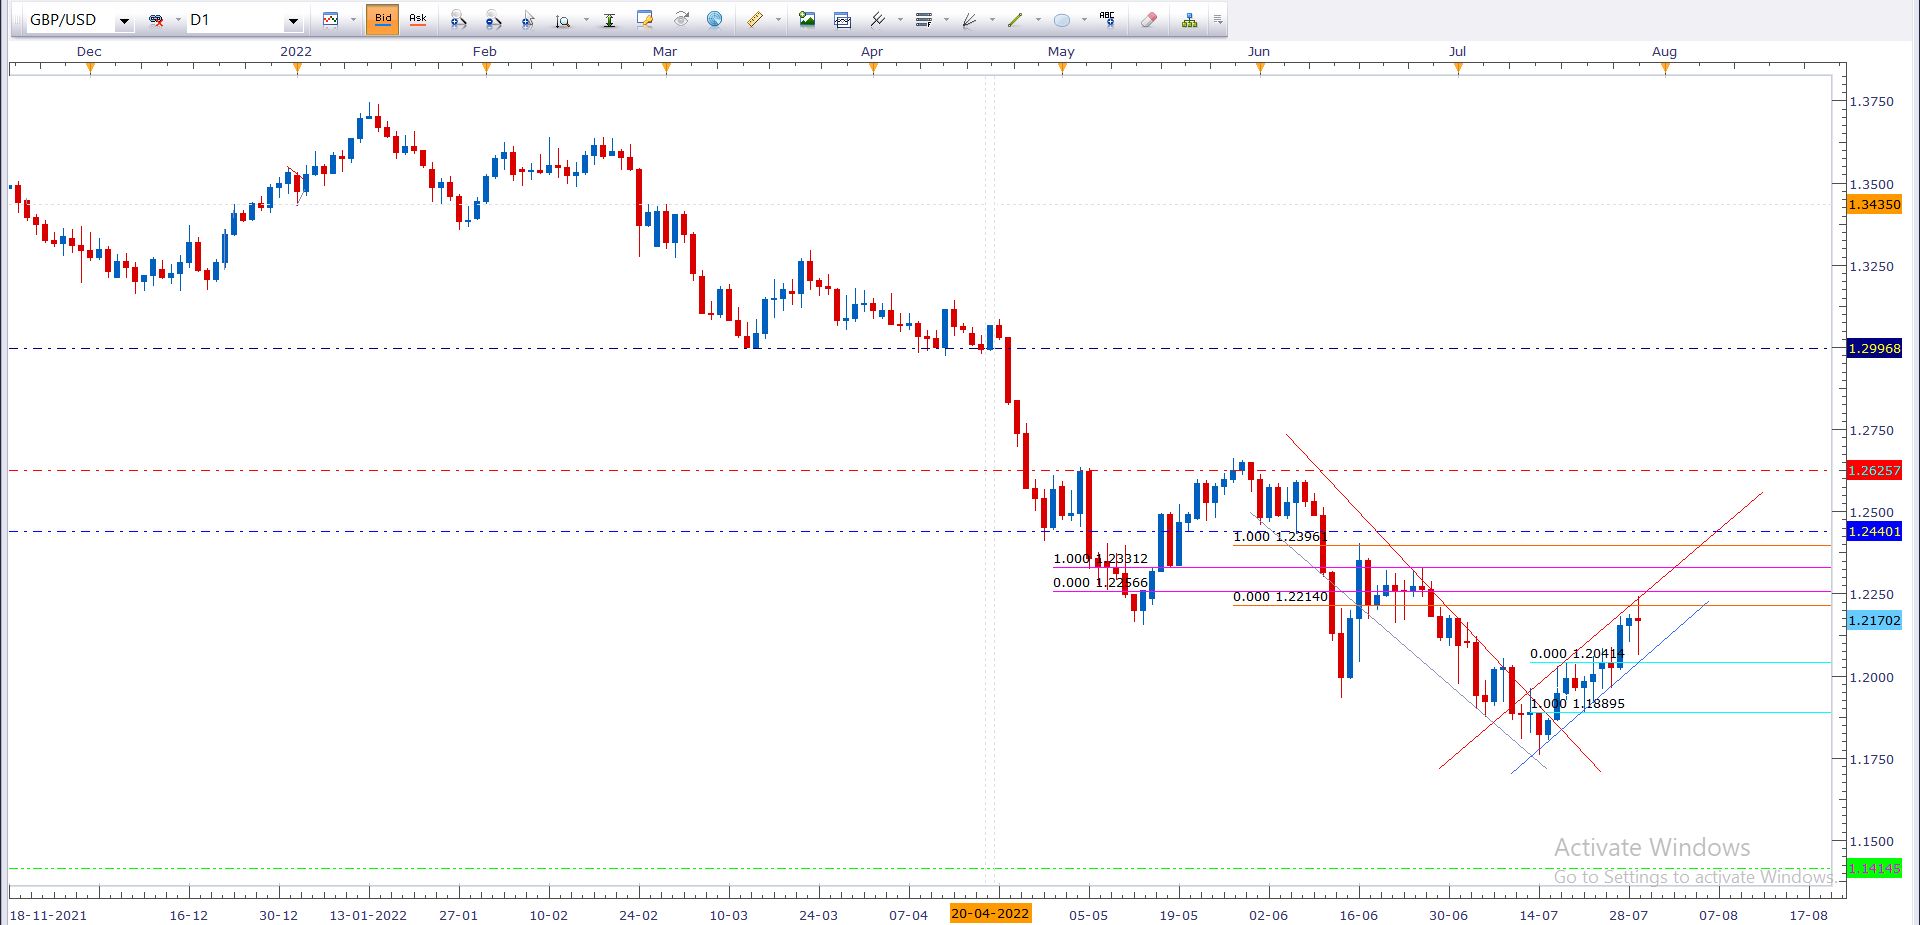Click the refresh view eye icon

pyautogui.click(x=681, y=20)
